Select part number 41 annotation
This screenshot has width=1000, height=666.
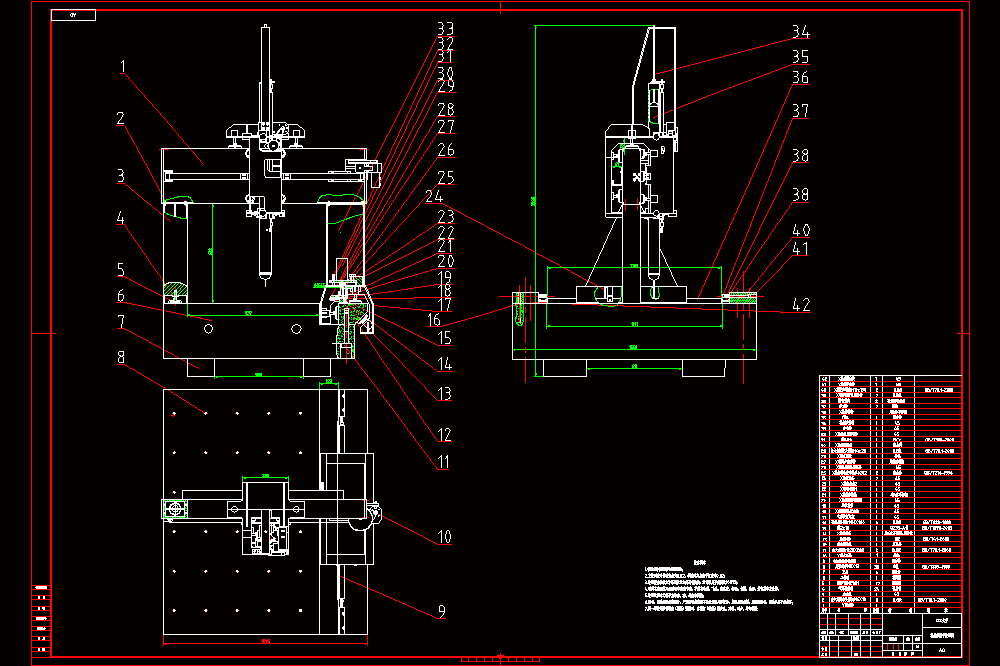click(x=801, y=249)
